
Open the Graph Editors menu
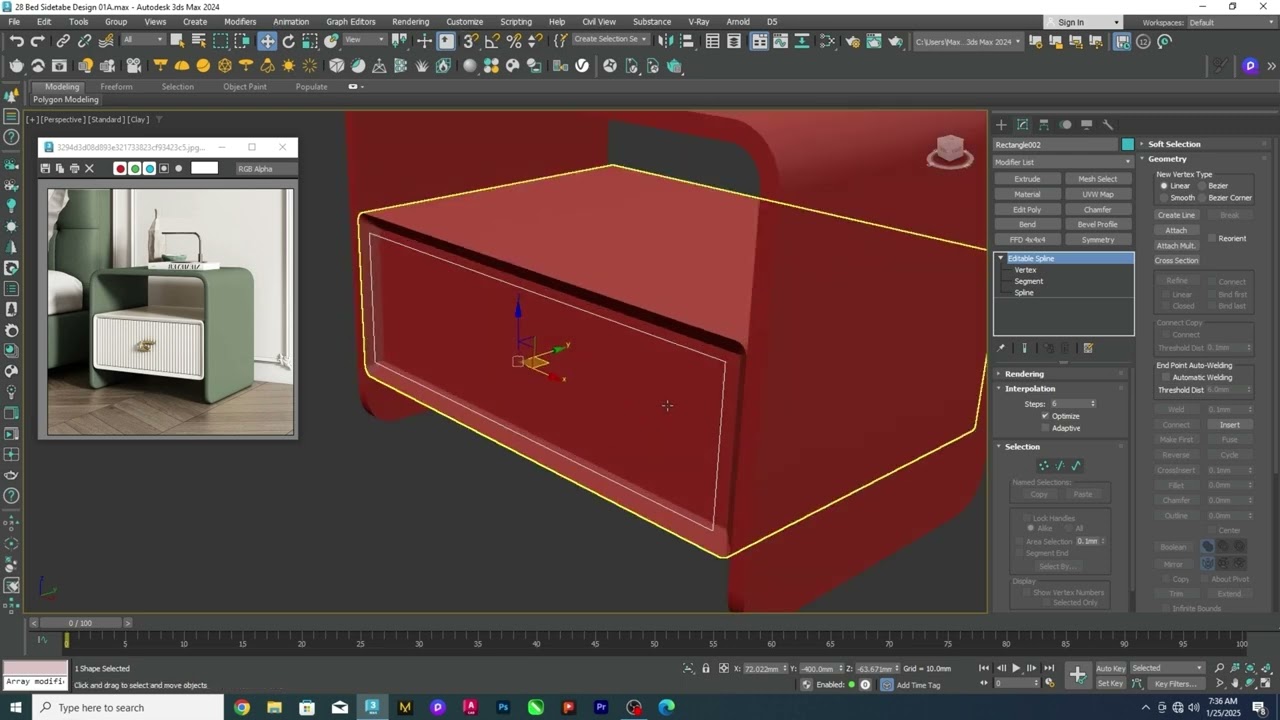(x=350, y=21)
